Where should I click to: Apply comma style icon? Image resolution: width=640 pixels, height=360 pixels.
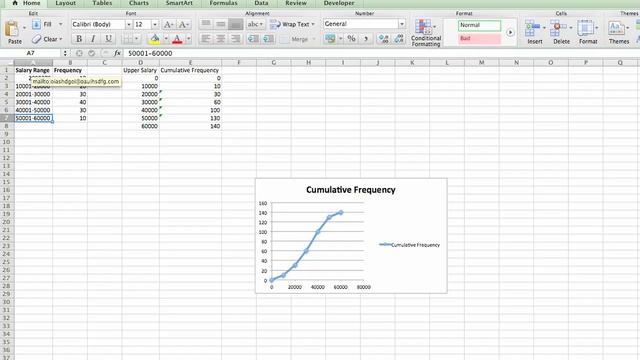tap(366, 39)
